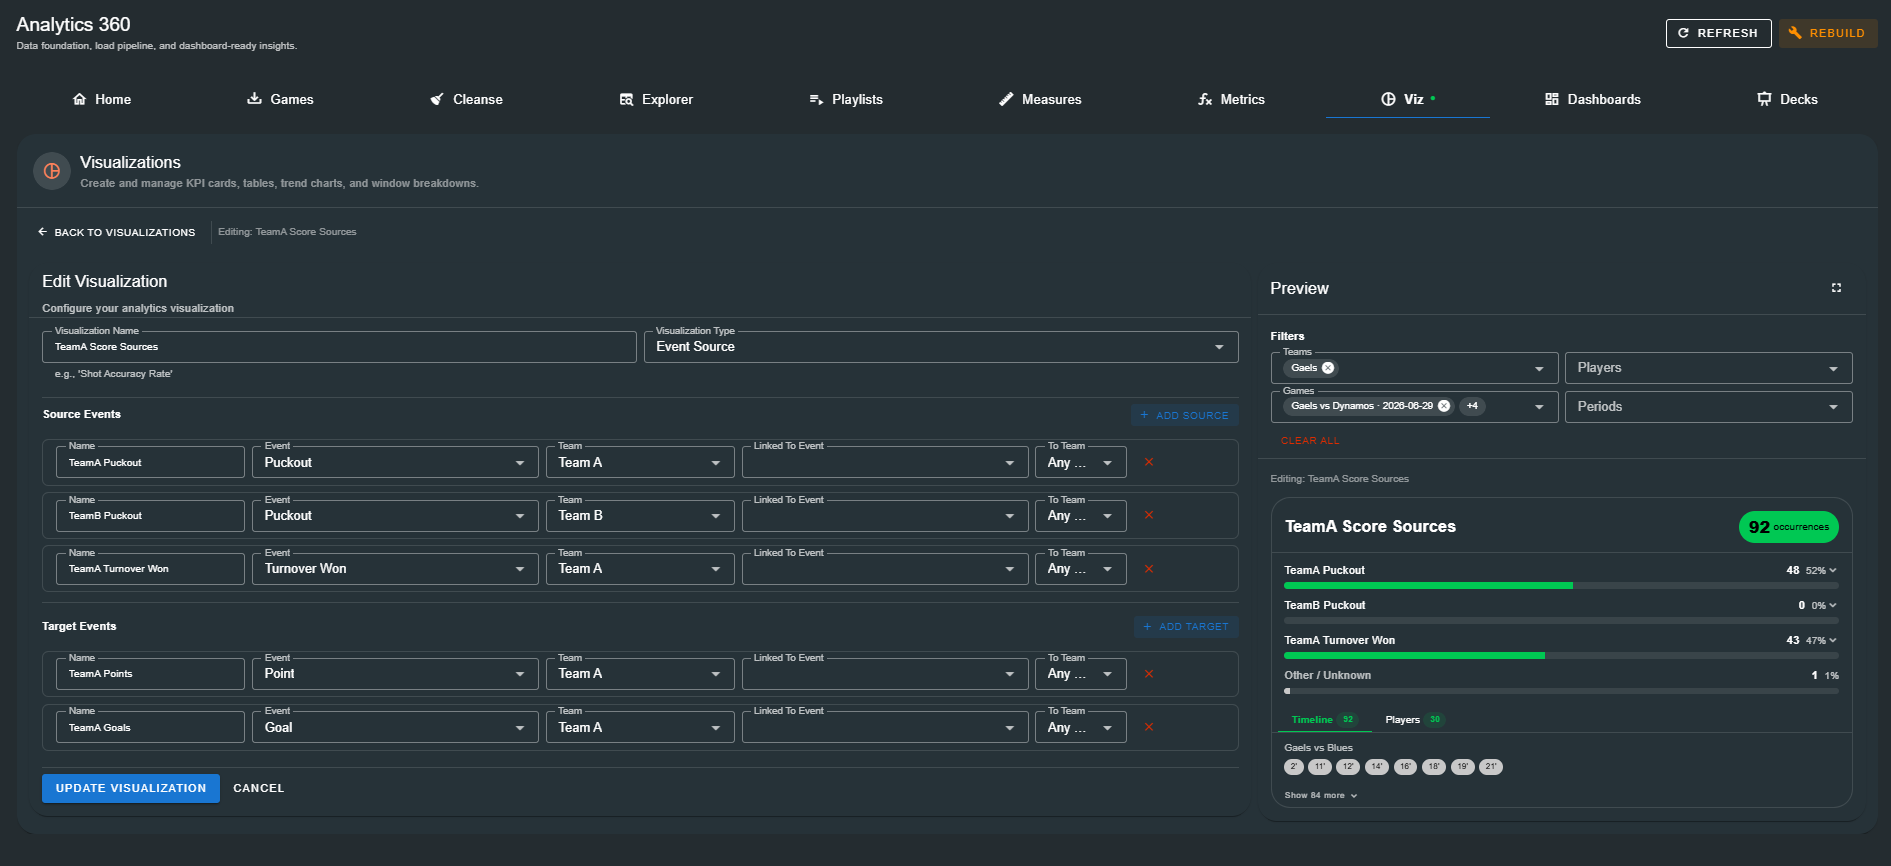Click the Cancel button
The height and width of the screenshot is (866, 1891).
pyautogui.click(x=259, y=788)
